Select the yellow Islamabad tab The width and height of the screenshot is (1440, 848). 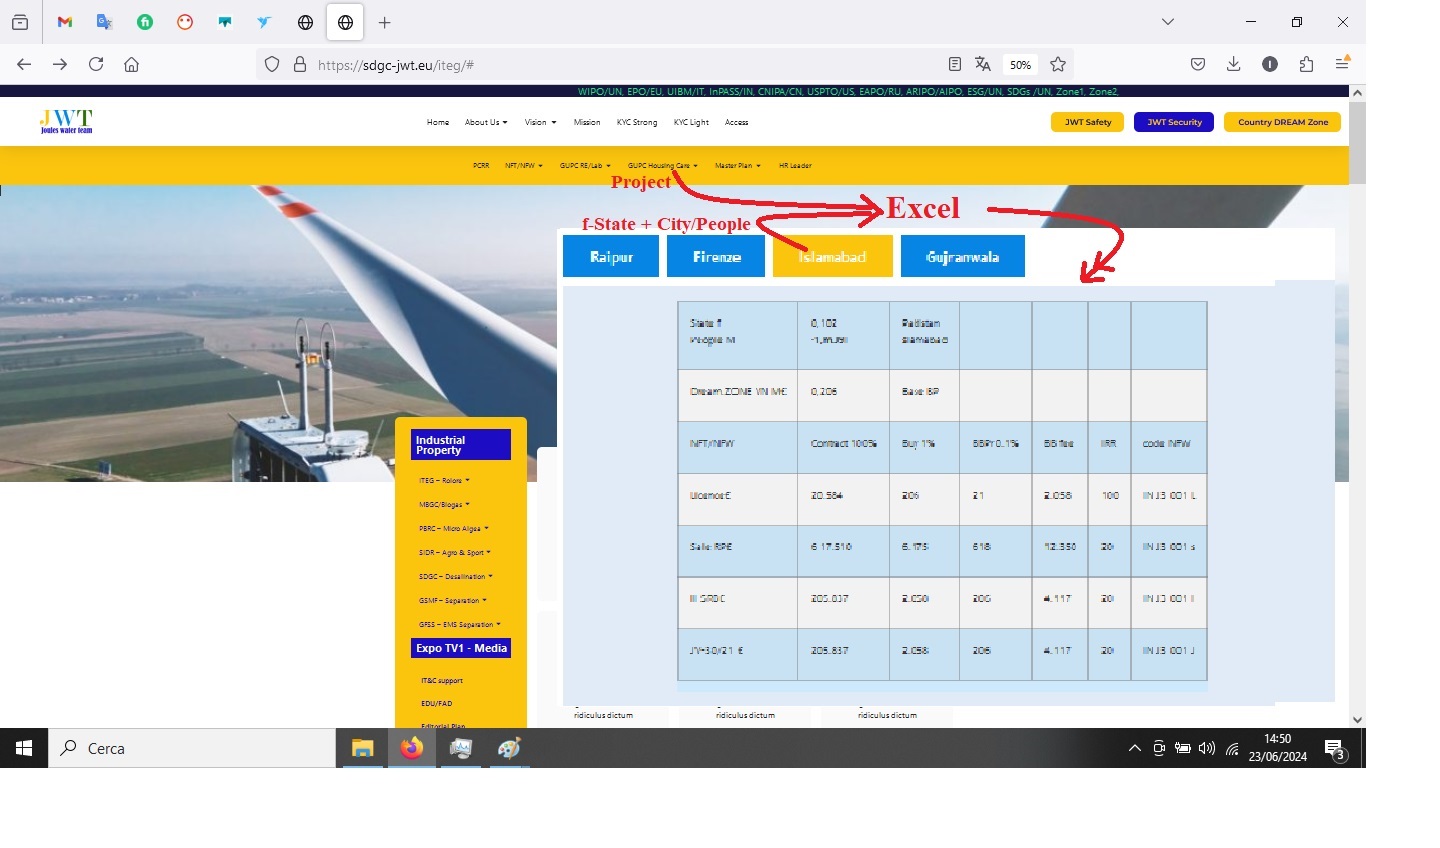point(832,256)
